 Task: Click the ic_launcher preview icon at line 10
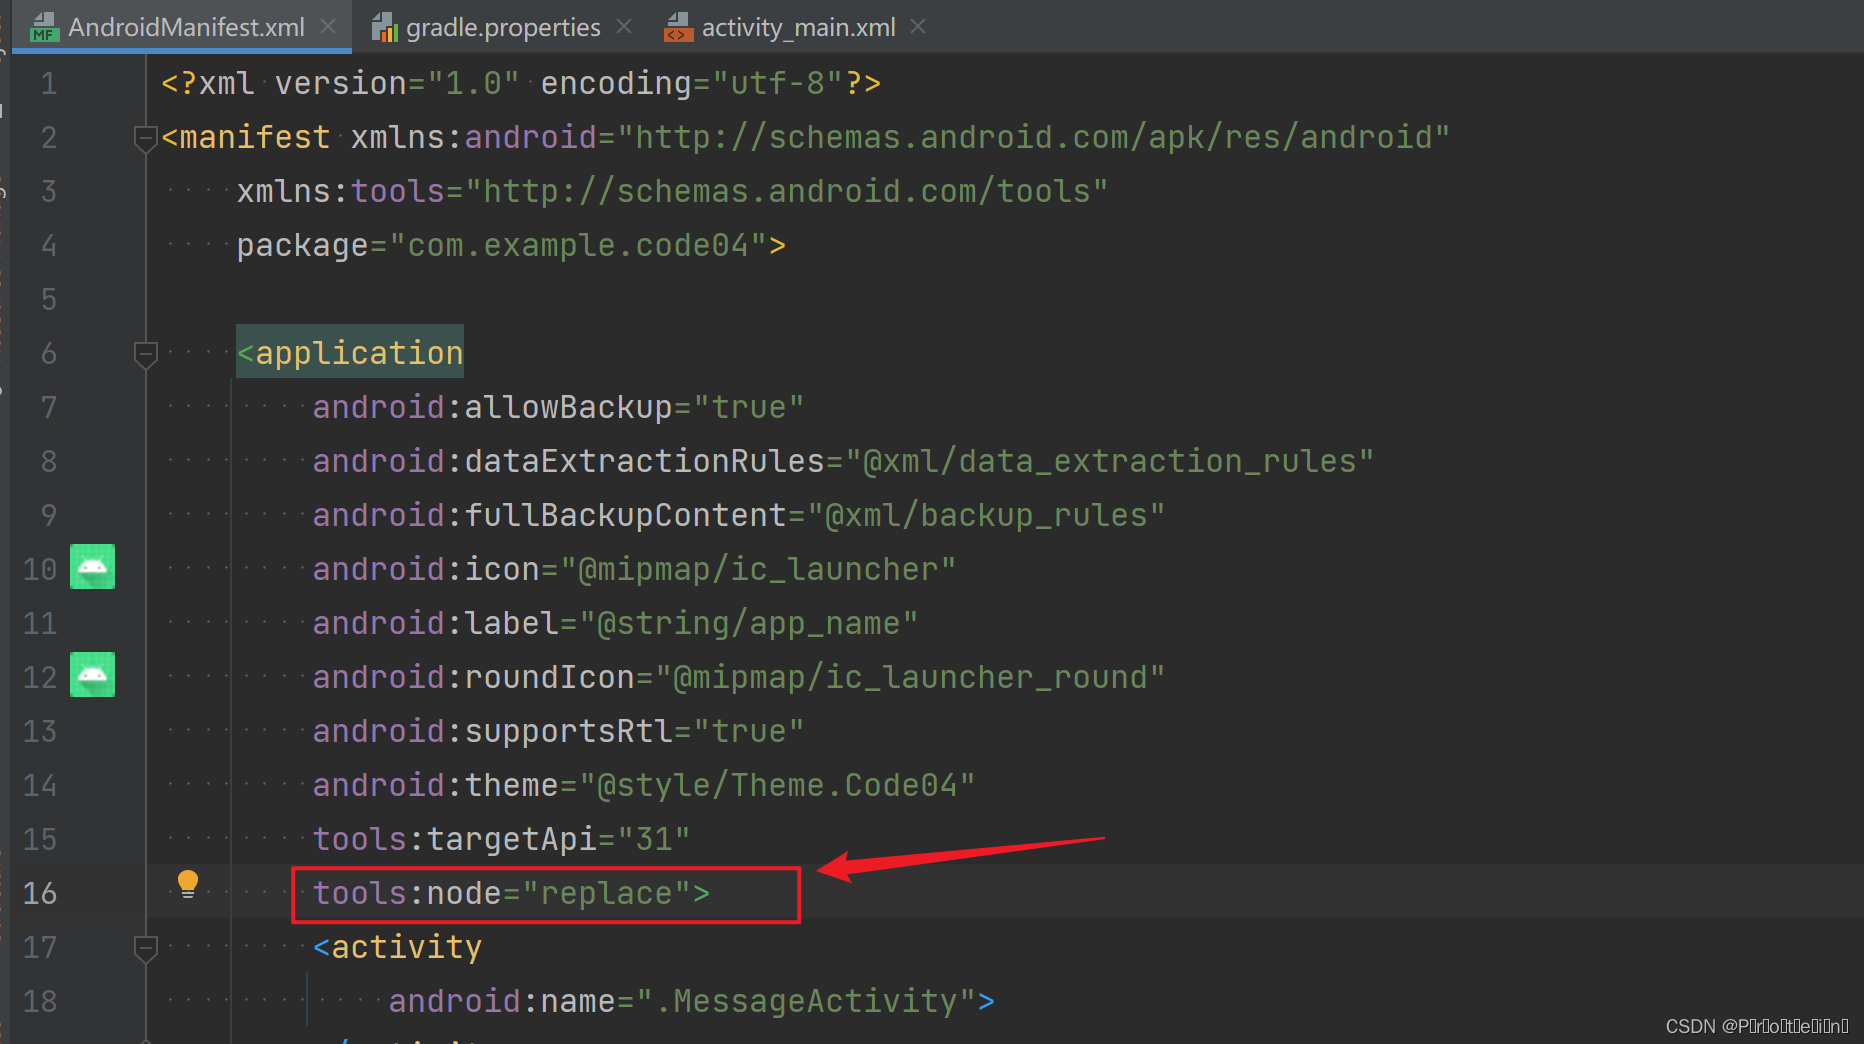tap(92, 567)
